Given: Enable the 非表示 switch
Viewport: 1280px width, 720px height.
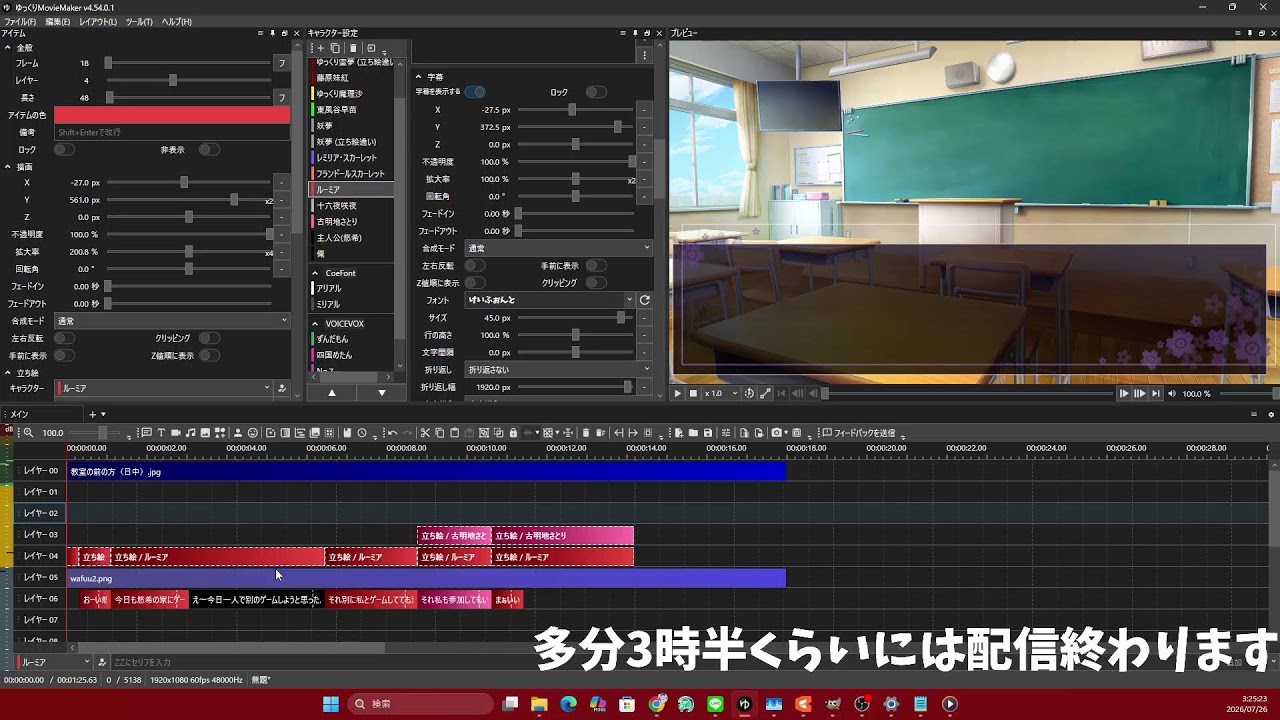Looking at the screenshot, I should [x=209, y=149].
